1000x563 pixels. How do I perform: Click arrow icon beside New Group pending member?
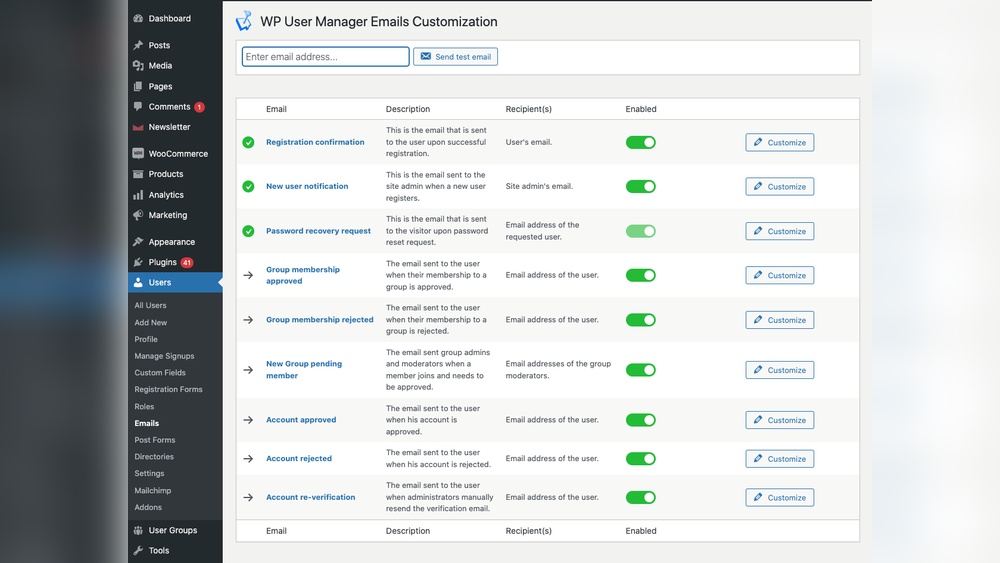[x=248, y=370]
